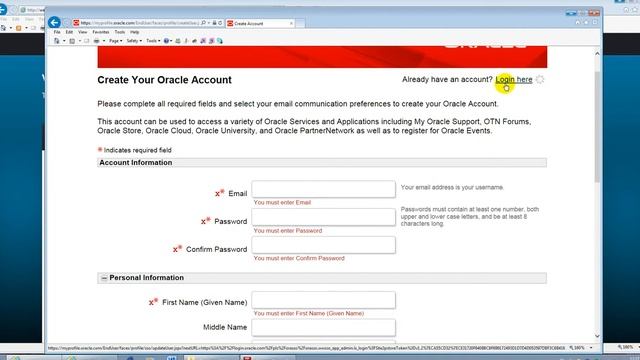Click the Read mail icon in command bar

tap(87, 41)
